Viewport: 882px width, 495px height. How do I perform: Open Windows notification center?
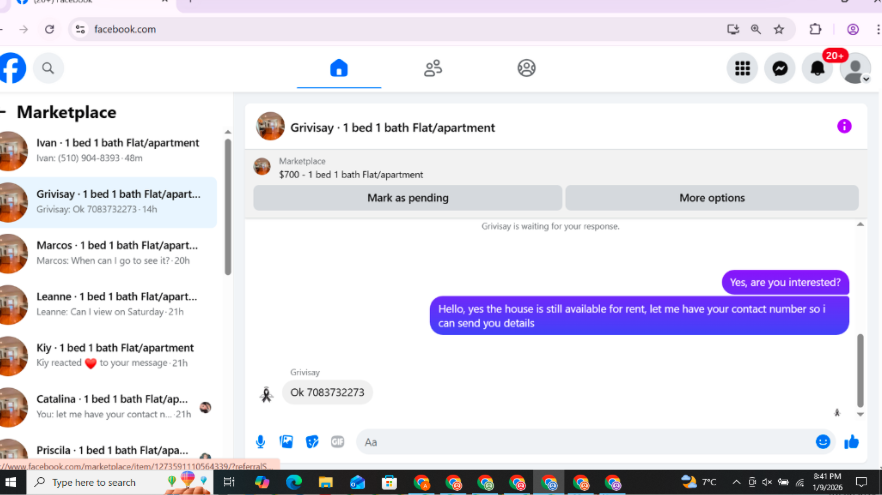[861, 482]
